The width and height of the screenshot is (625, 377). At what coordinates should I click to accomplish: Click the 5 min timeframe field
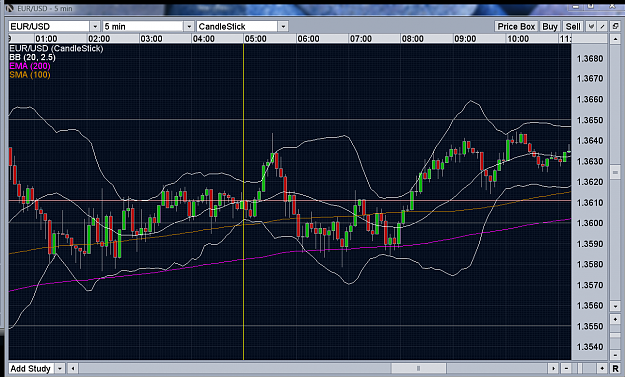[143, 27]
